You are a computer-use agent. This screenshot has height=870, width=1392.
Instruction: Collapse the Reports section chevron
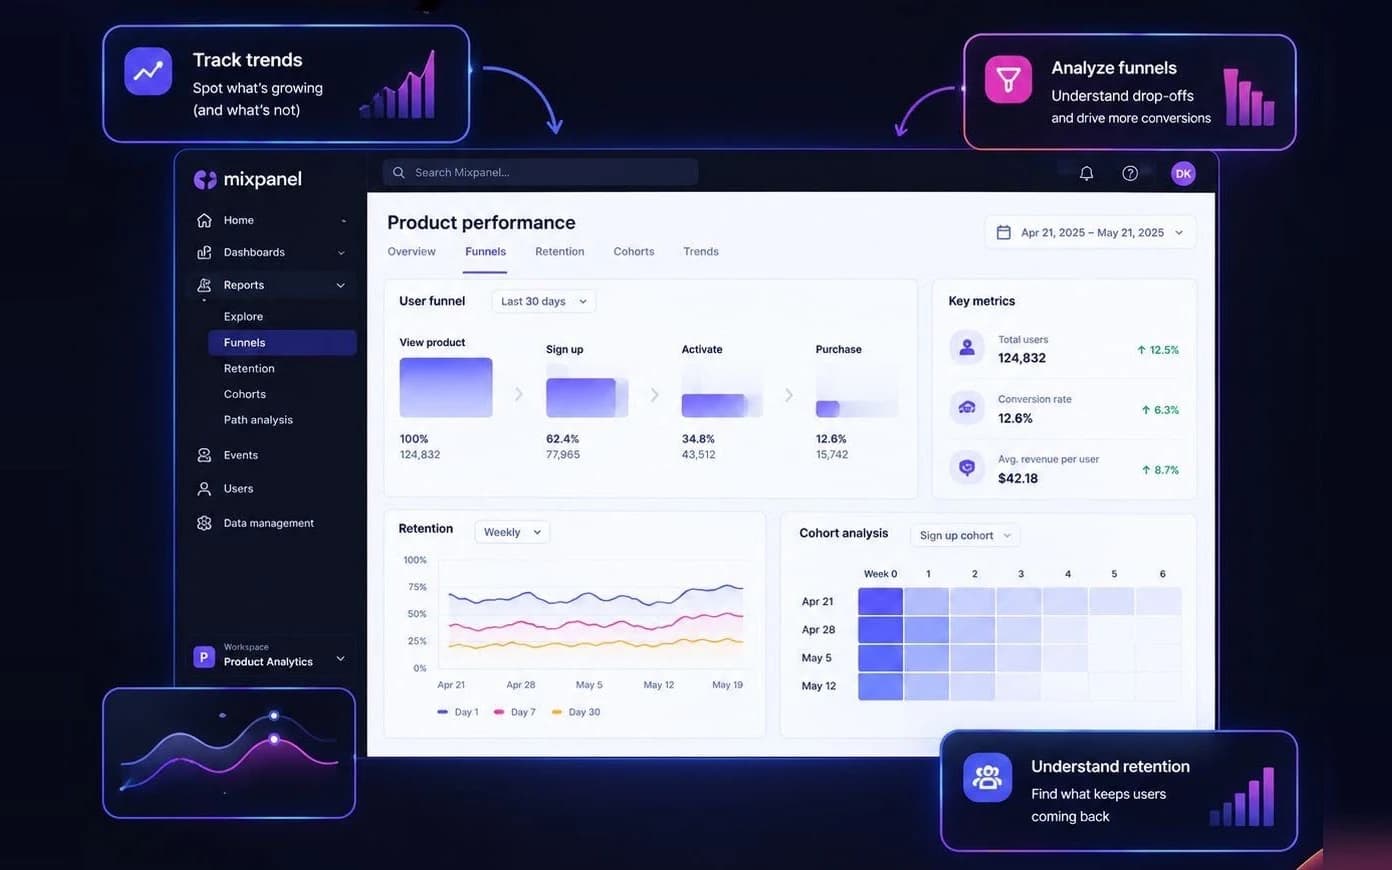coord(340,285)
